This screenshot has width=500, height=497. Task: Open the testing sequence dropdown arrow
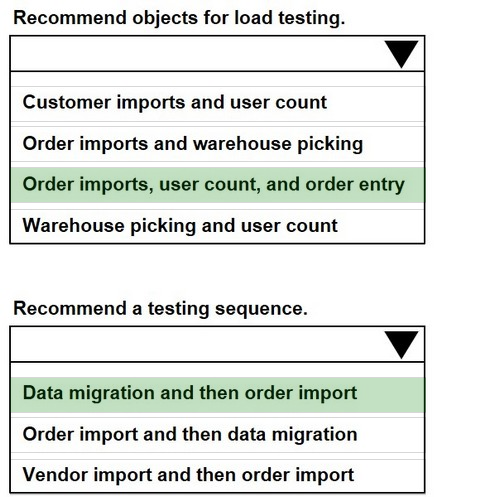coord(401,345)
